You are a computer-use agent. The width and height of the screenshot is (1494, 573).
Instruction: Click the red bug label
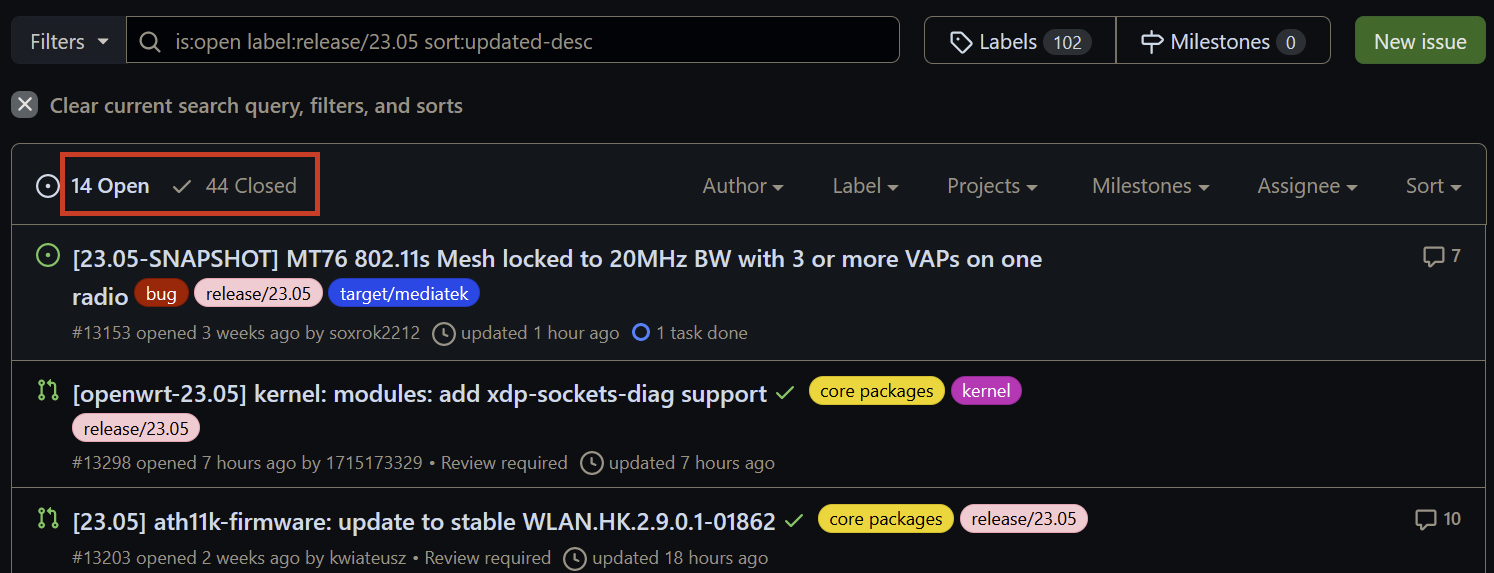pos(161,294)
